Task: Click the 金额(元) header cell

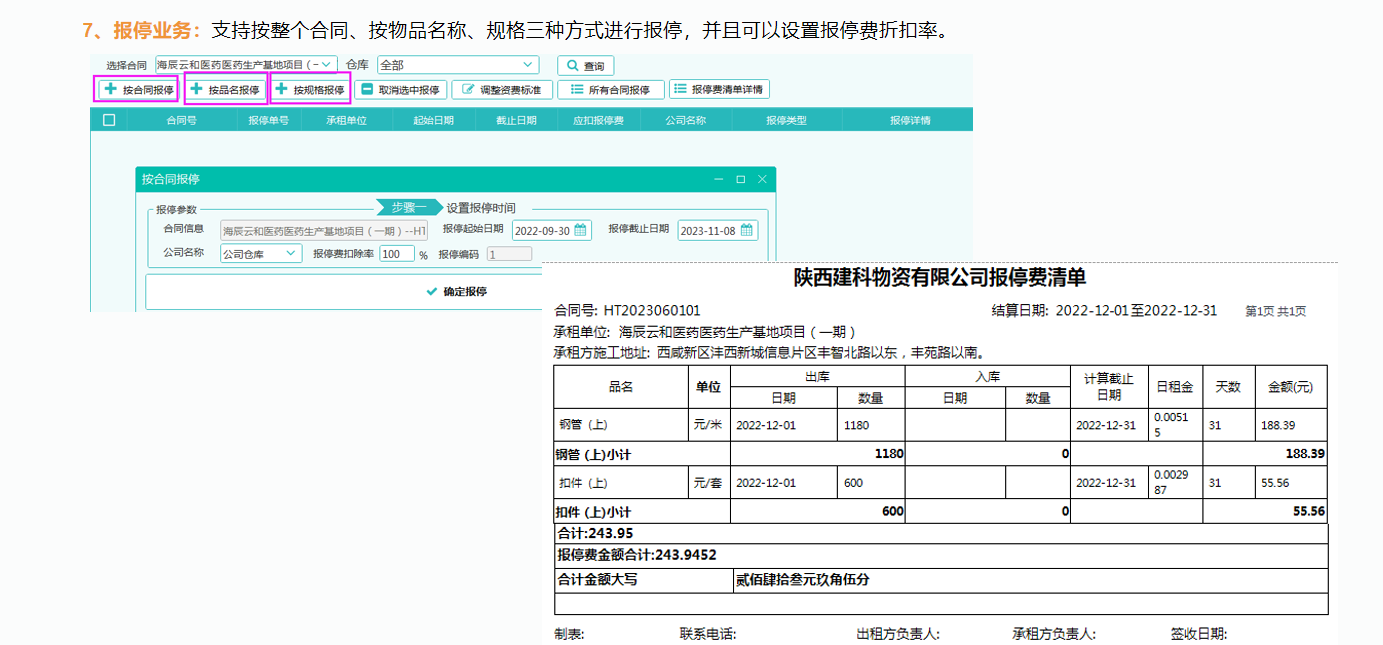Action: click(x=1290, y=387)
